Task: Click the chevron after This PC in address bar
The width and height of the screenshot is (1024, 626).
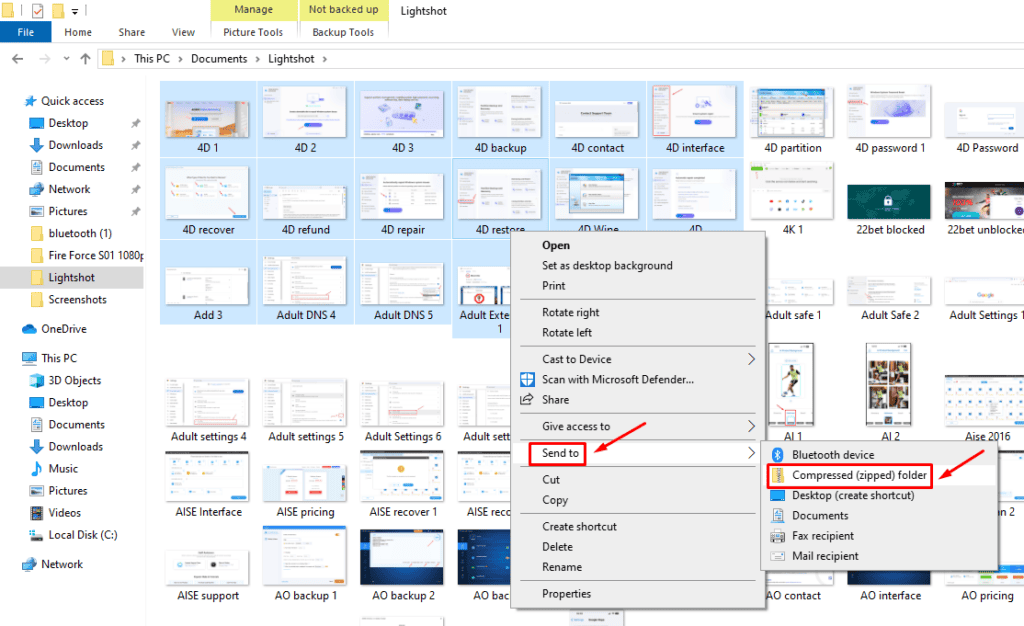Action: (x=180, y=59)
